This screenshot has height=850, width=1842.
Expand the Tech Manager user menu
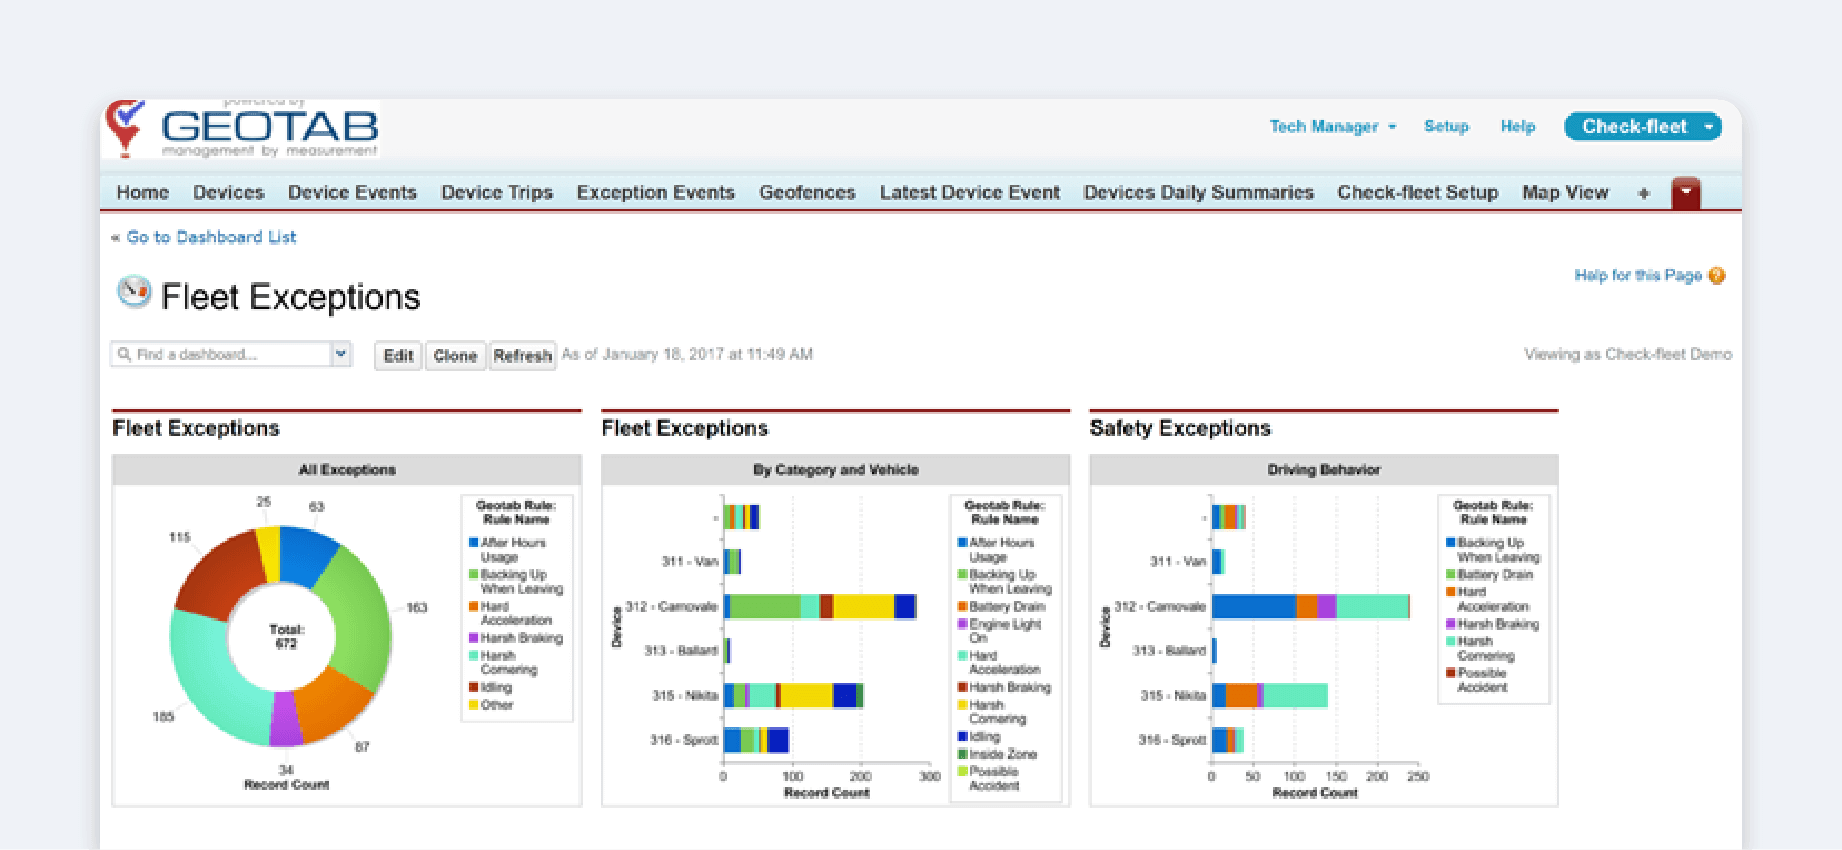click(x=1332, y=127)
